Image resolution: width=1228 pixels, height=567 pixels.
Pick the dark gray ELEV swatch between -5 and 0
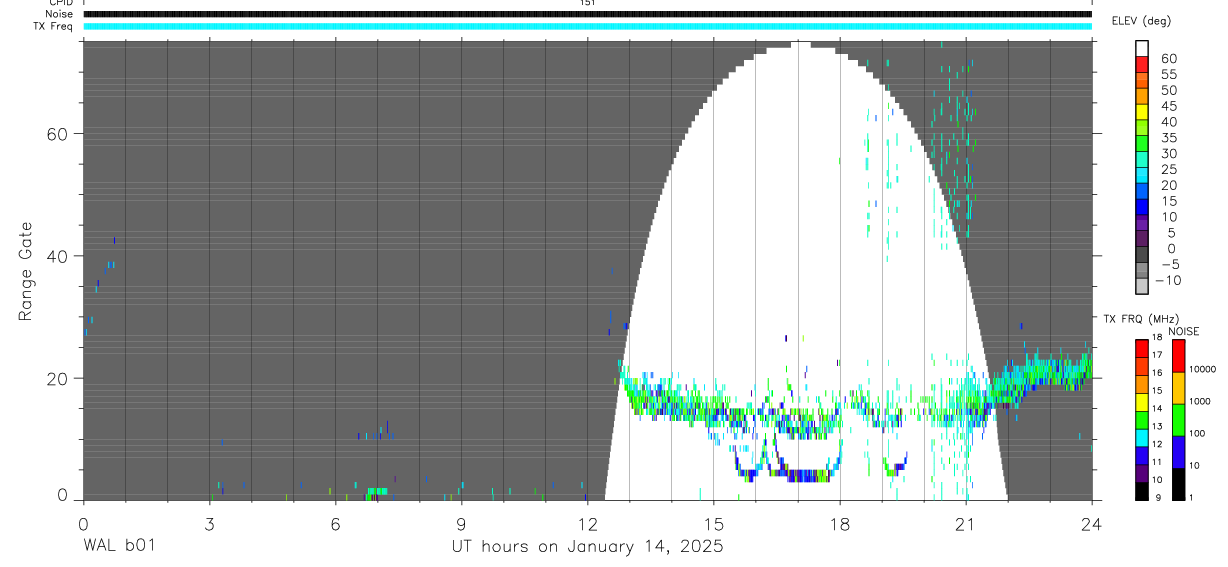coord(1142,255)
